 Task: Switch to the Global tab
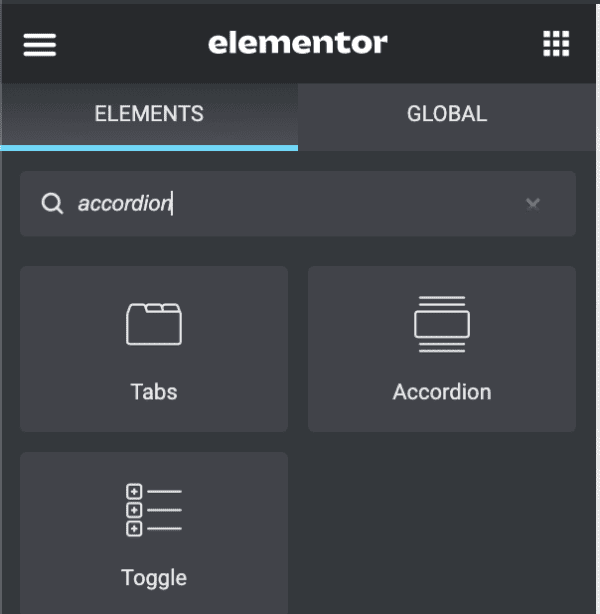[447, 114]
